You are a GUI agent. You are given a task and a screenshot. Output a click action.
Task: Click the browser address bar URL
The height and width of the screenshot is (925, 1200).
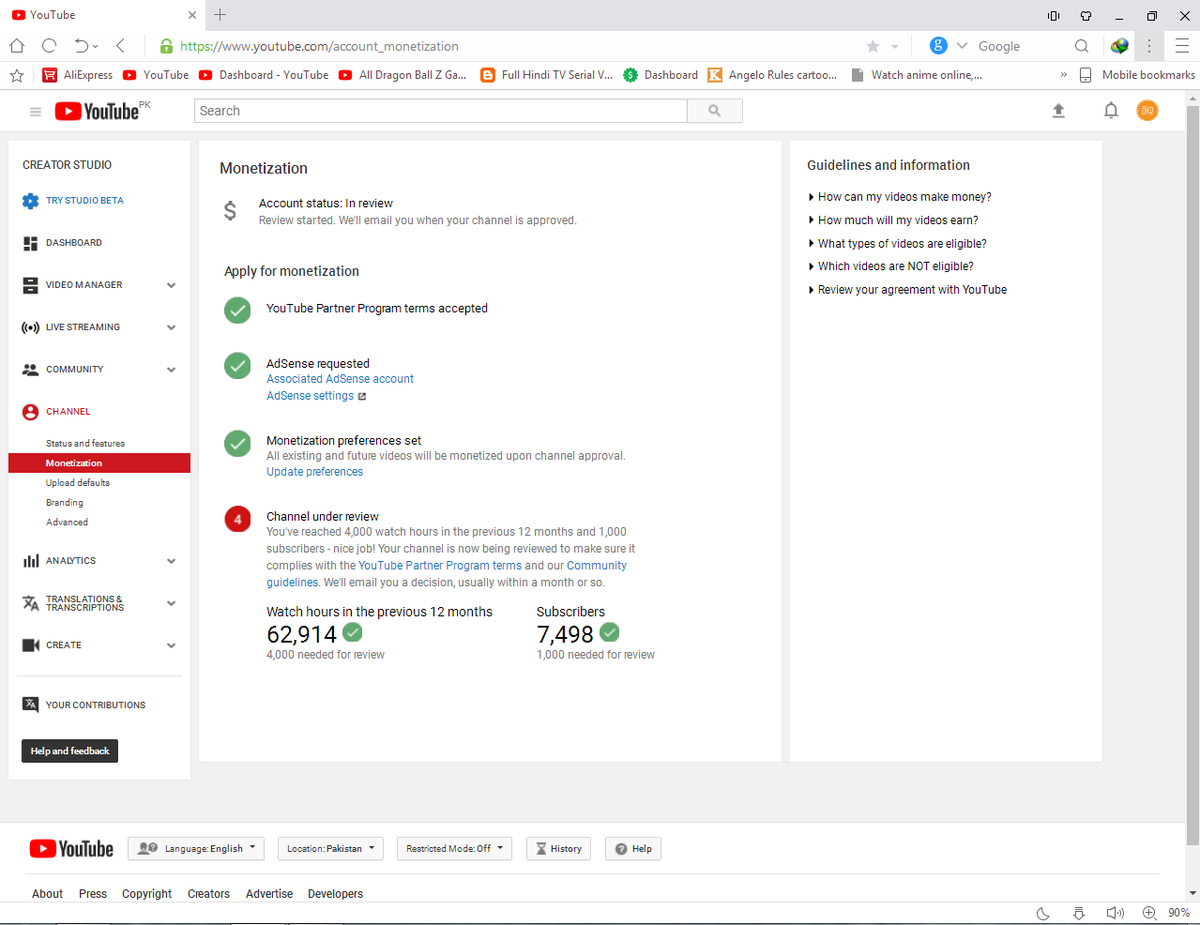tap(319, 46)
